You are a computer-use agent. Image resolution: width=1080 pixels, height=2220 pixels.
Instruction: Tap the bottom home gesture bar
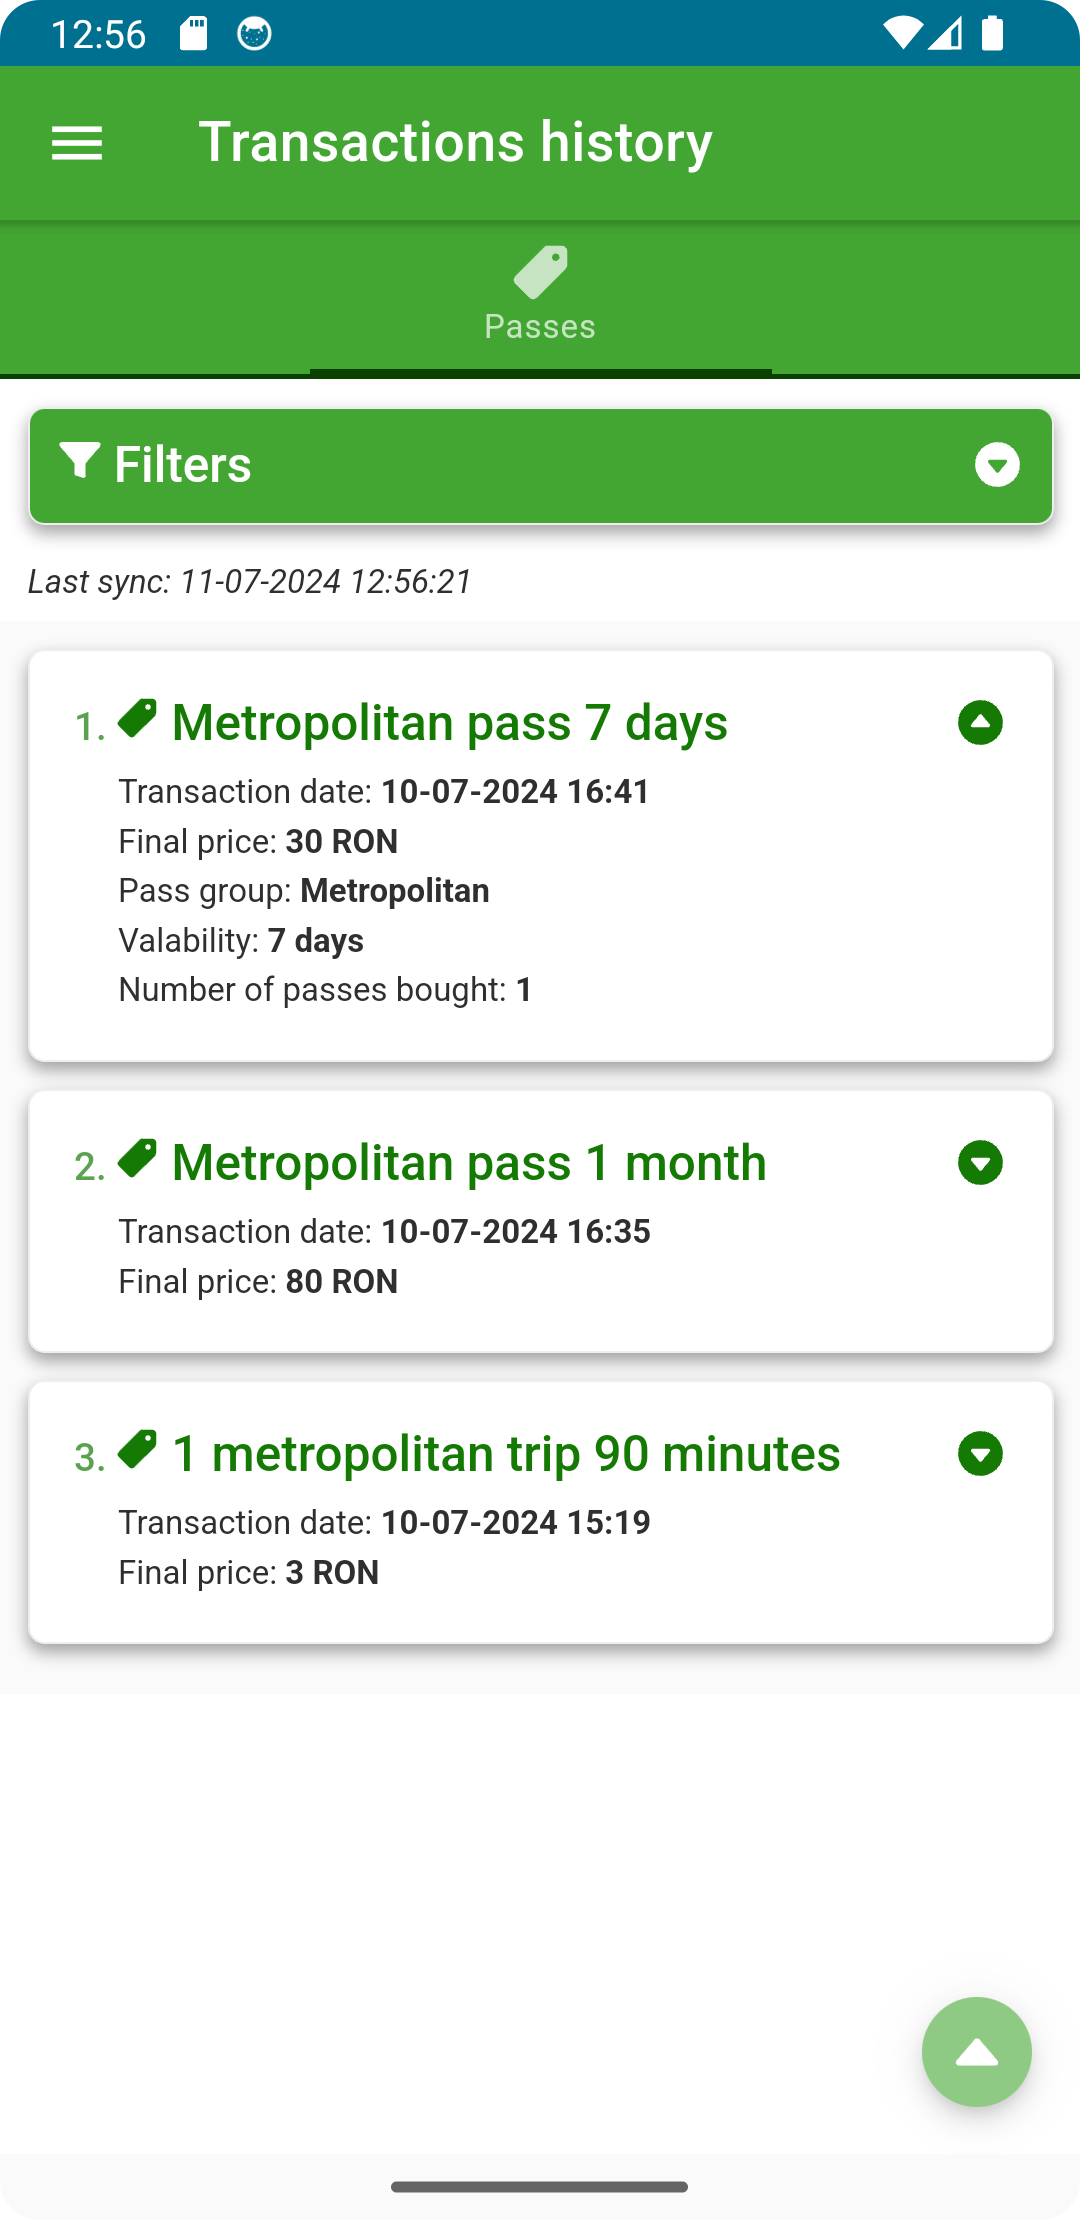click(x=540, y=2187)
